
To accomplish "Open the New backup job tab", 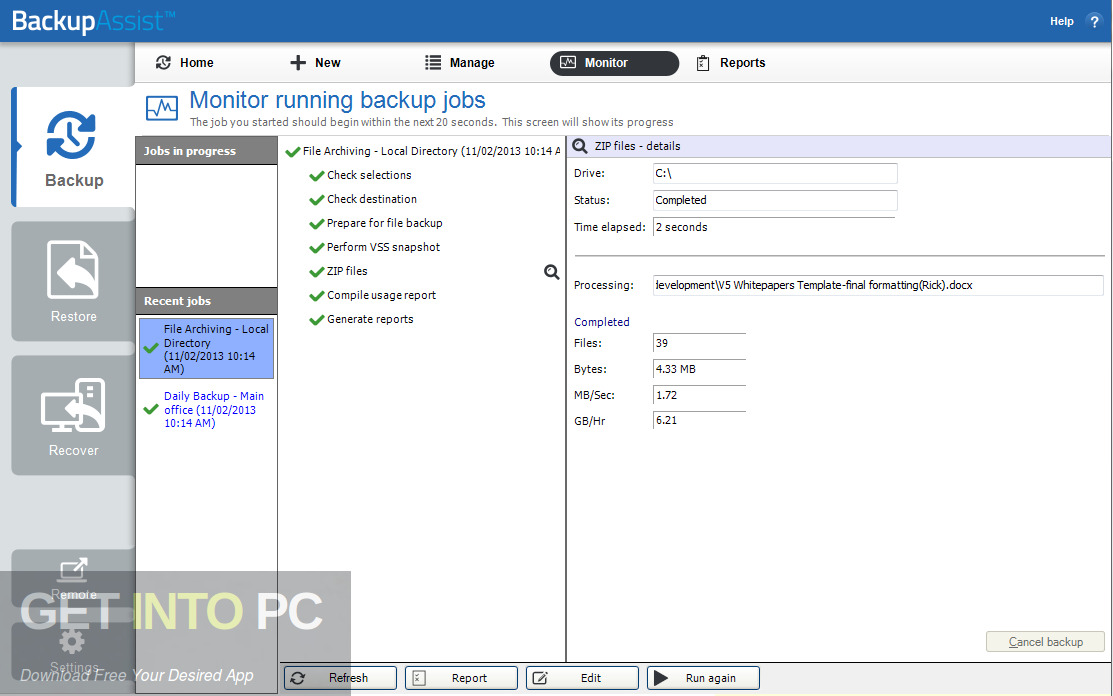I will [315, 62].
